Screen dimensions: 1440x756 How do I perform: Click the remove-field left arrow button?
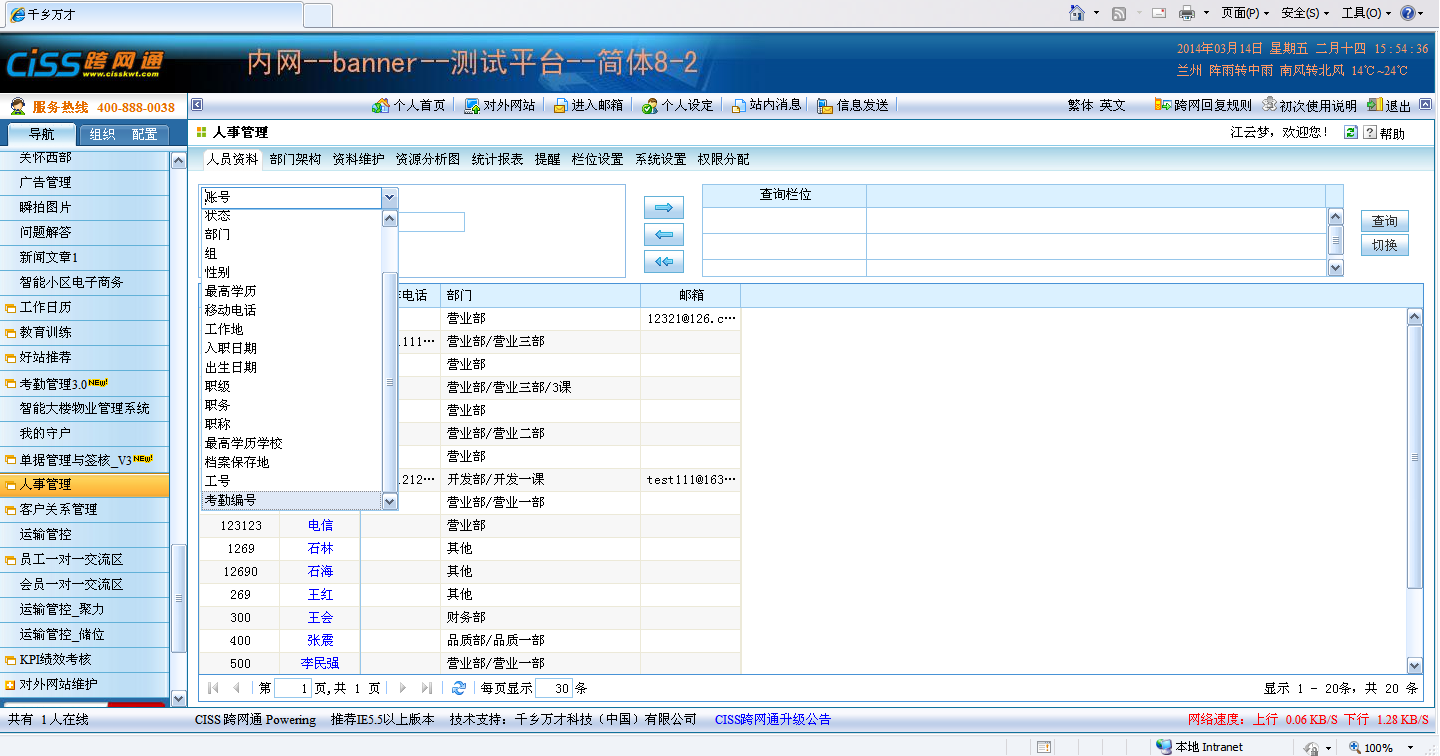coord(664,236)
